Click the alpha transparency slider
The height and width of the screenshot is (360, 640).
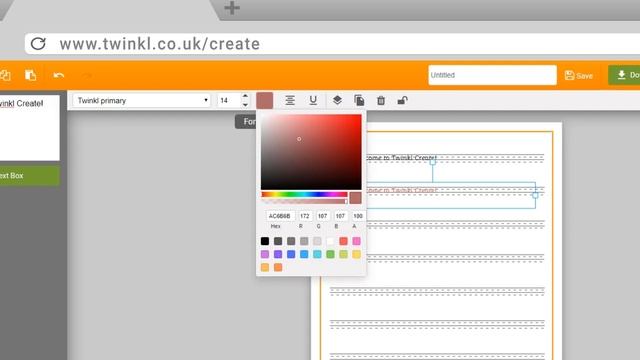pos(304,201)
